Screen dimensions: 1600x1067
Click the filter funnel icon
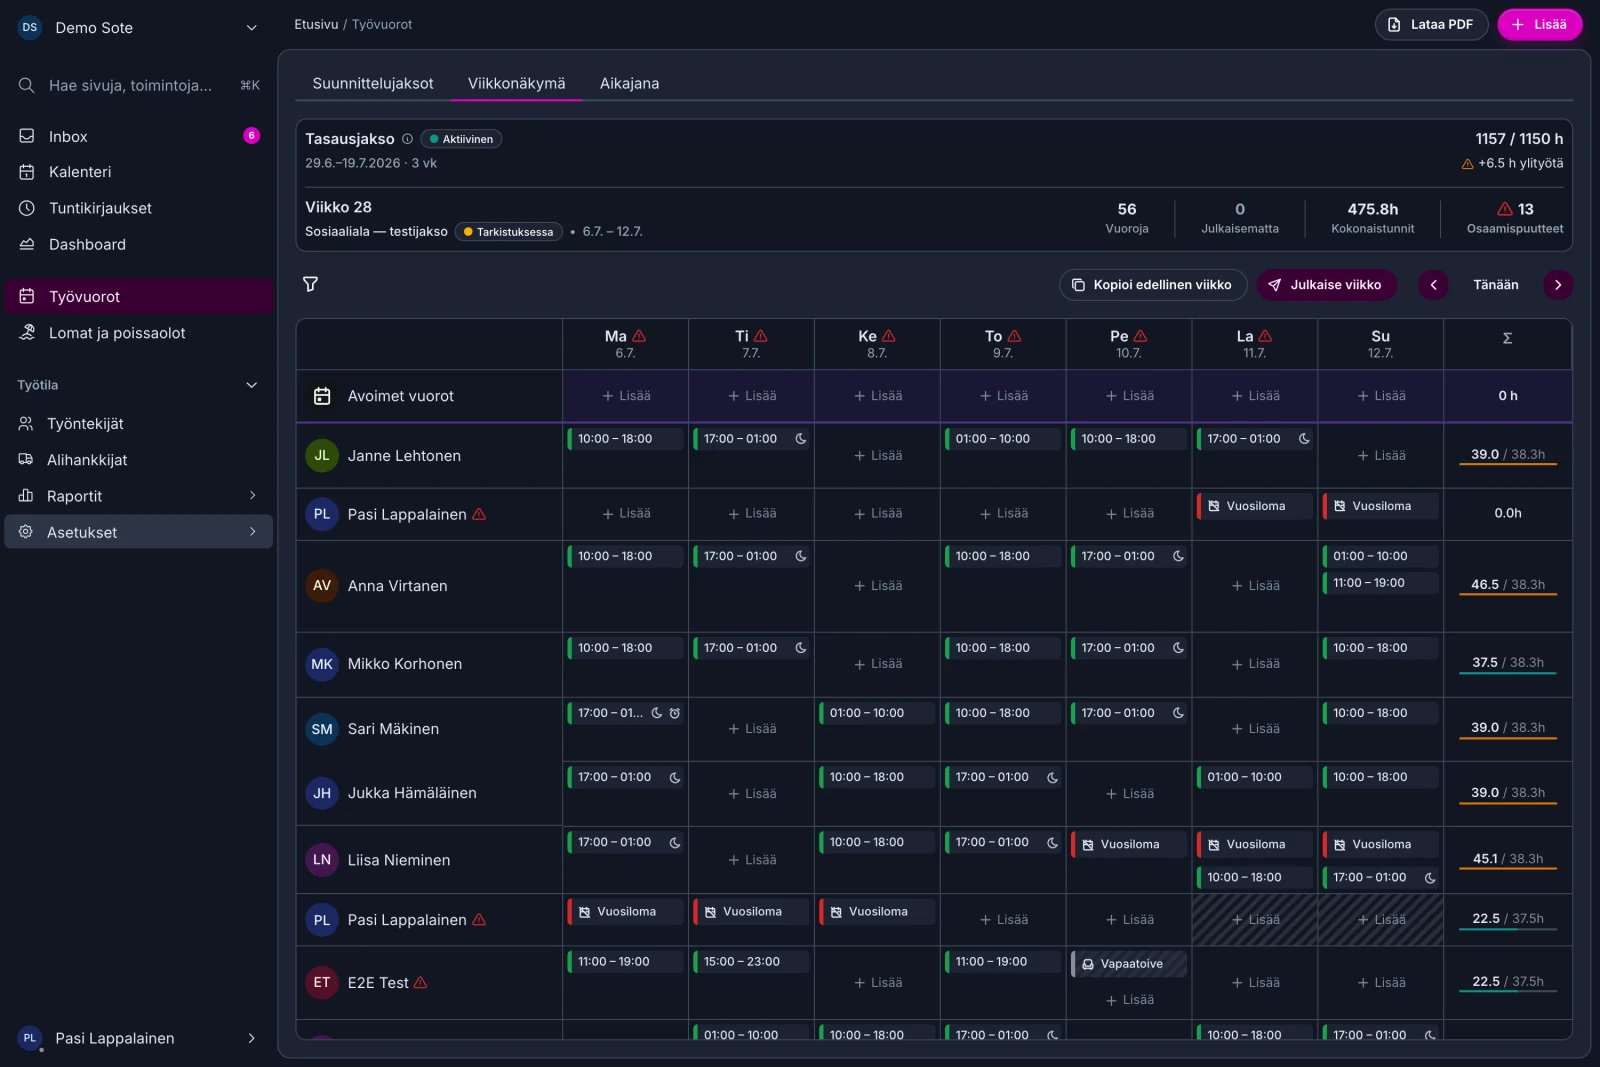(310, 284)
